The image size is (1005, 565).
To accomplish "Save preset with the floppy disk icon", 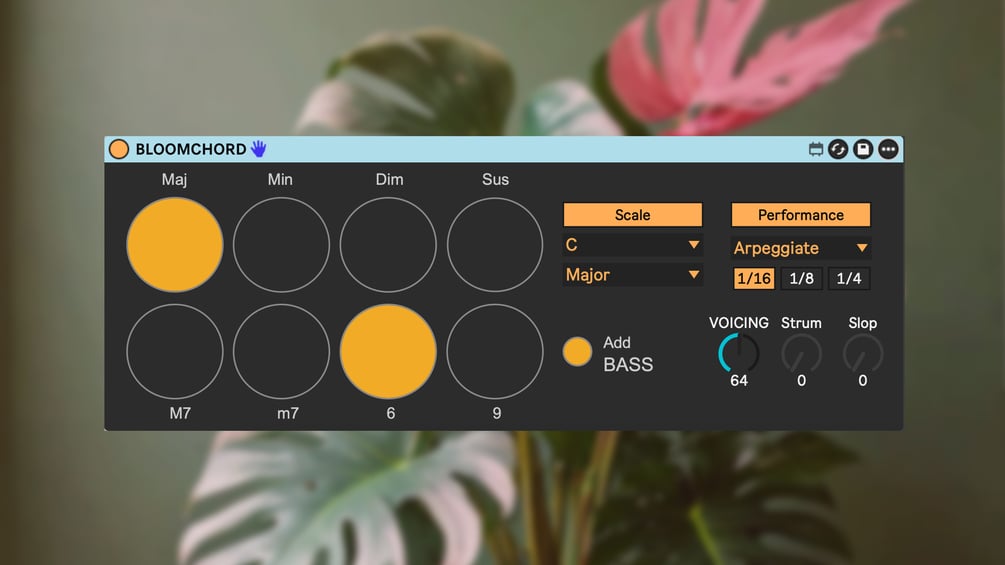I will (x=863, y=149).
